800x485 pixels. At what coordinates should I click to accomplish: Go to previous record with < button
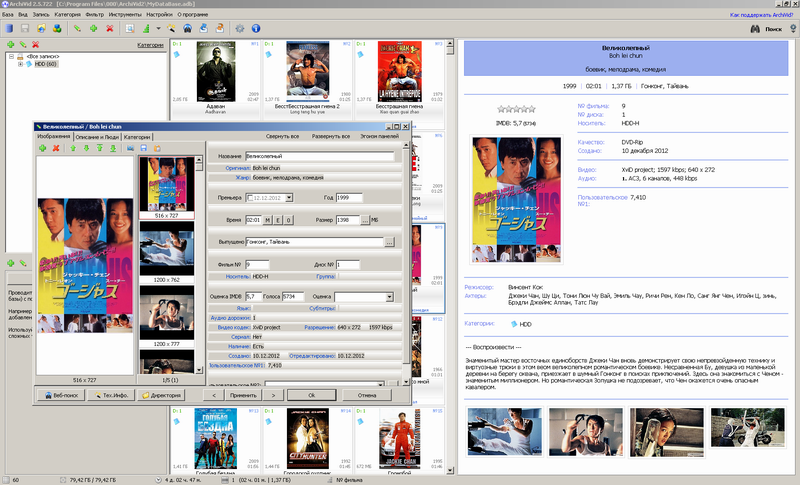coord(214,395)
